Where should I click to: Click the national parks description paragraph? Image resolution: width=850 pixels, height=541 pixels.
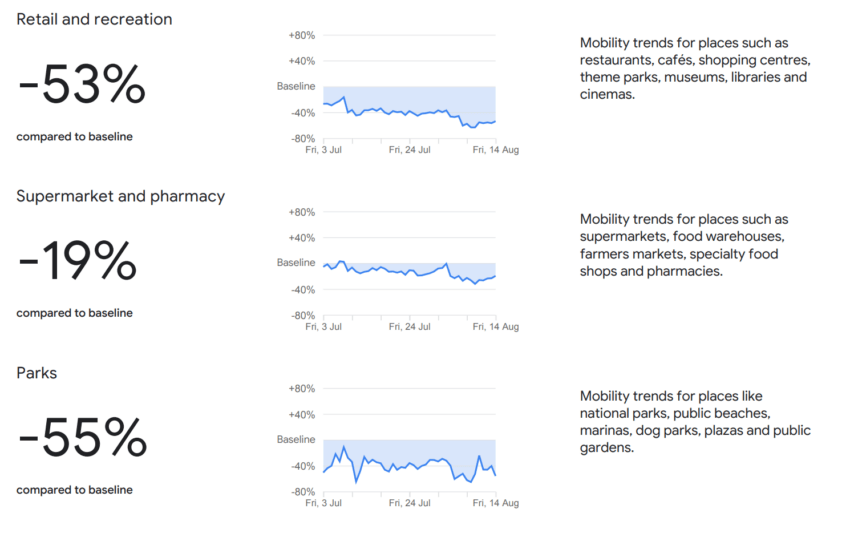[695, 422]
